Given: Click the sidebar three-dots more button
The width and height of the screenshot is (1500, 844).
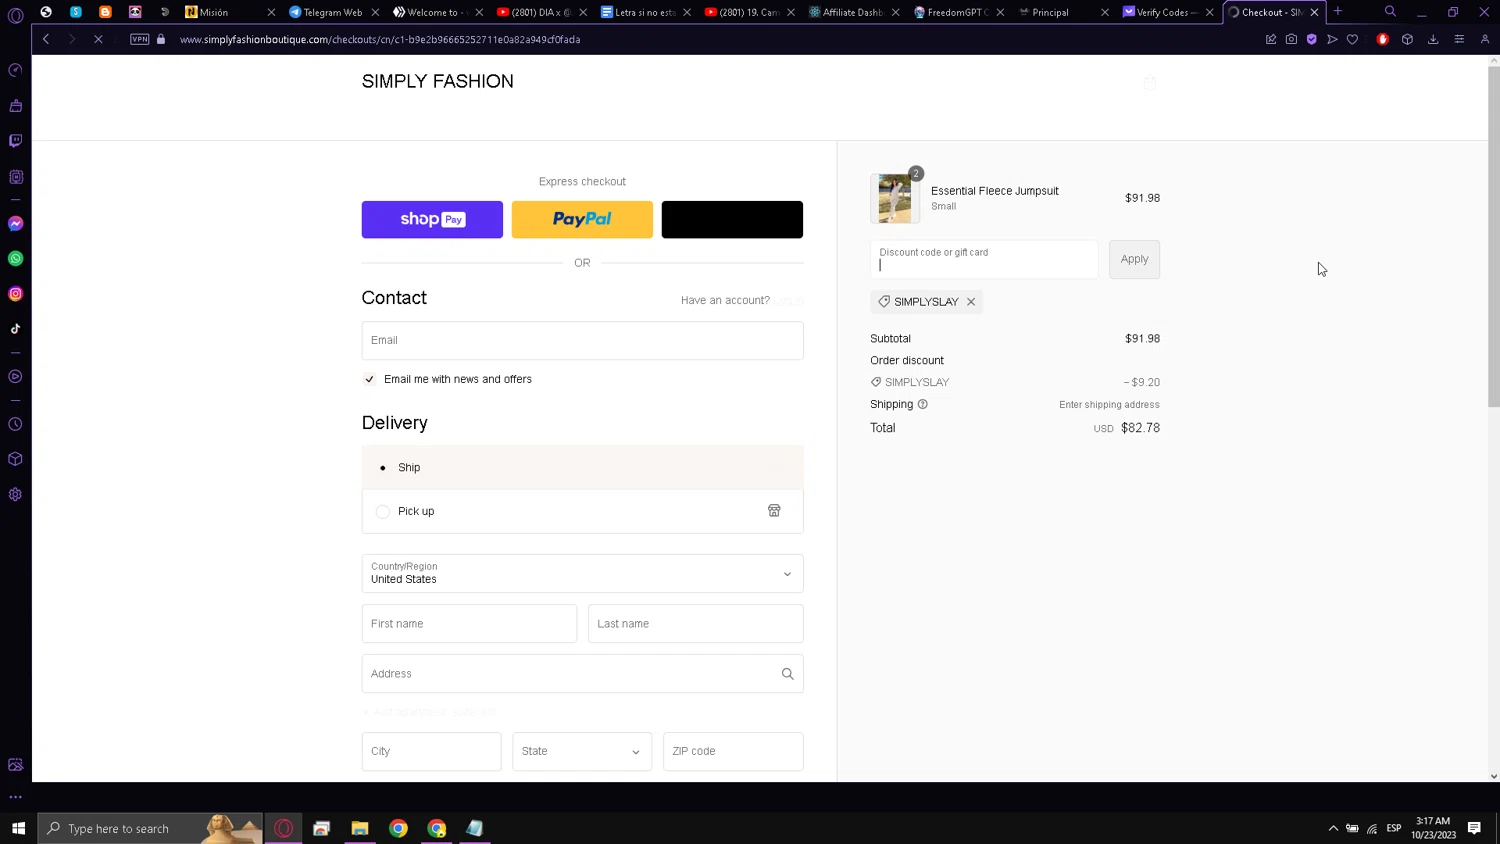Looking at the screenshot, I should pos(15,797).
